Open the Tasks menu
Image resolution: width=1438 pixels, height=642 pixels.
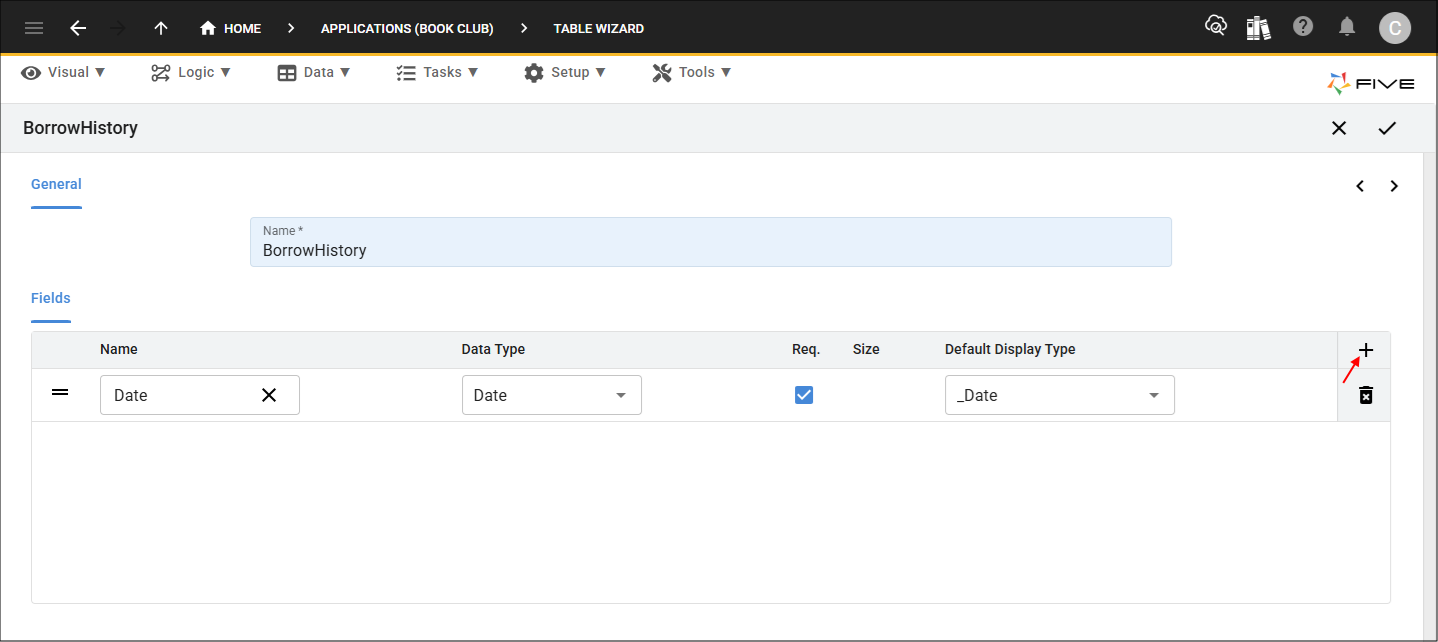(438, 72)
